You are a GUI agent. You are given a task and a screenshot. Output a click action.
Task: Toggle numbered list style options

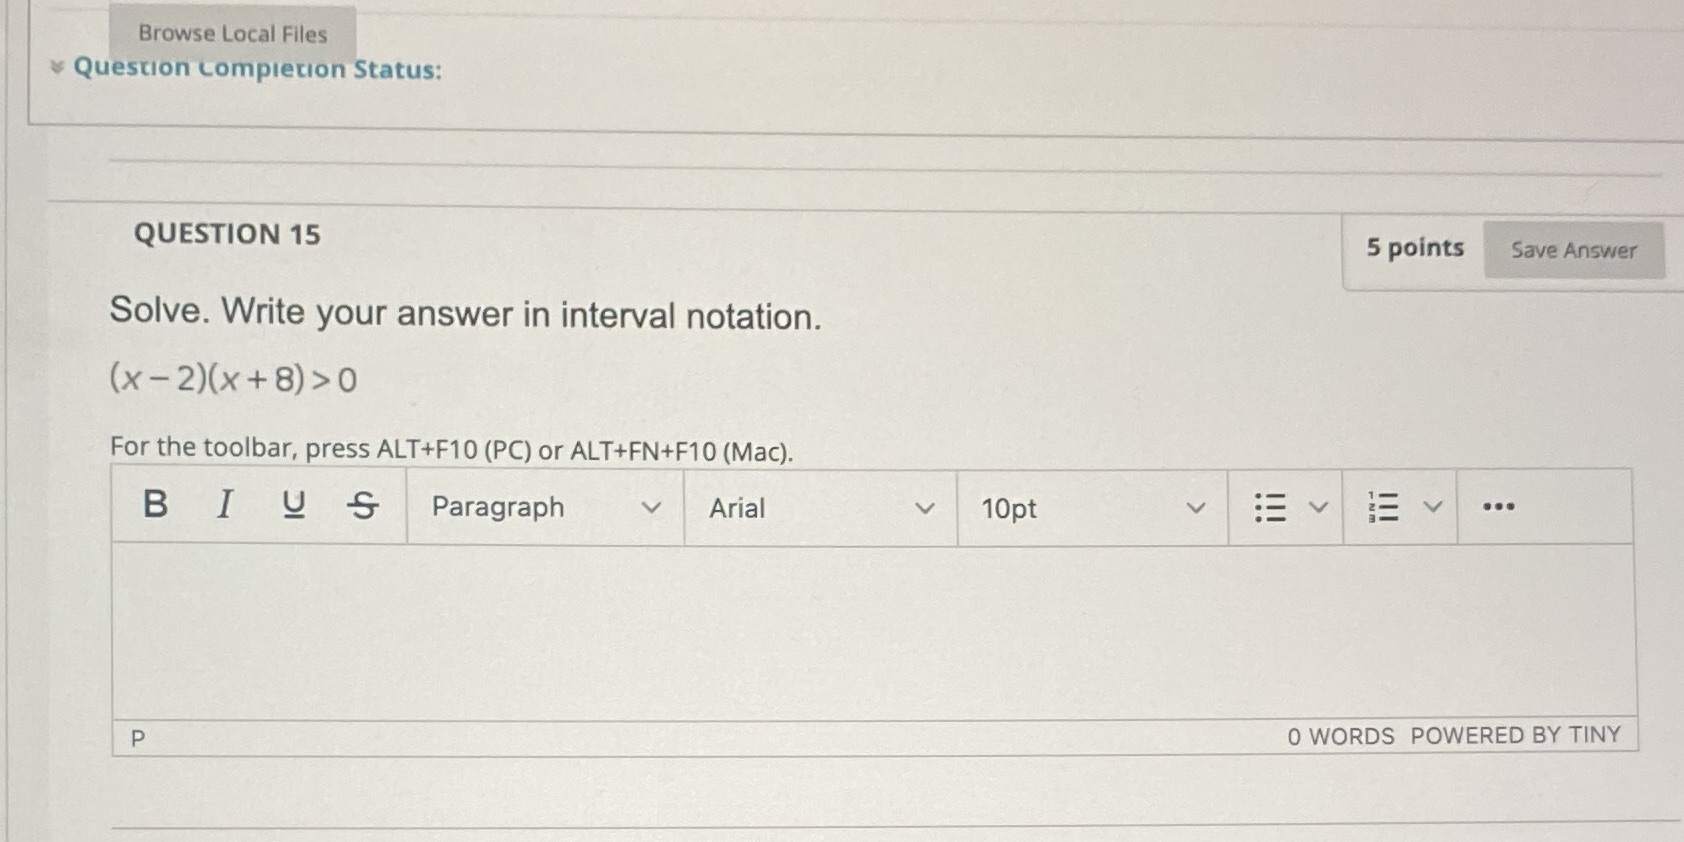pos(1432,507)
